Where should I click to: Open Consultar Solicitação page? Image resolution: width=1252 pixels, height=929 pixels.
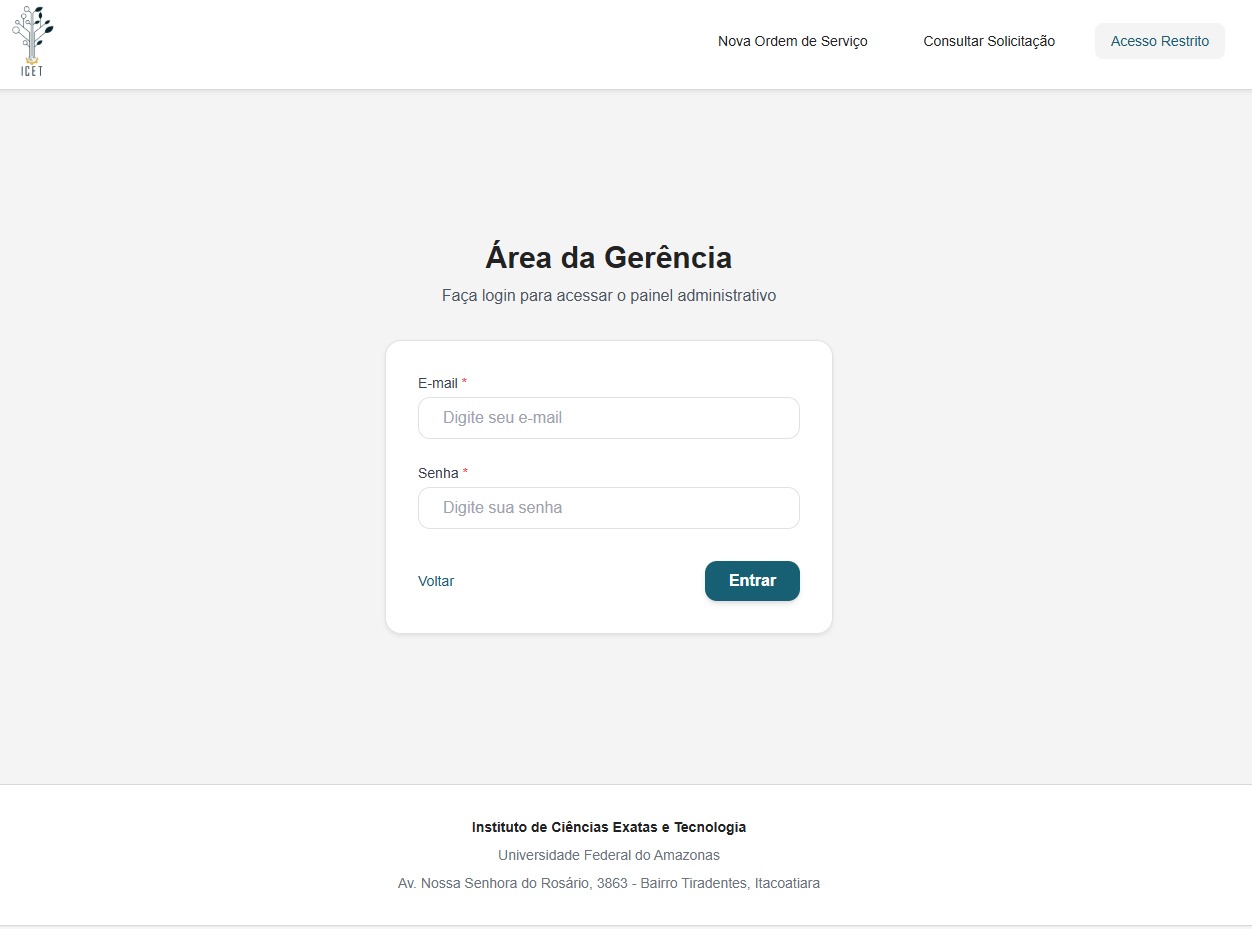(989, 41)
